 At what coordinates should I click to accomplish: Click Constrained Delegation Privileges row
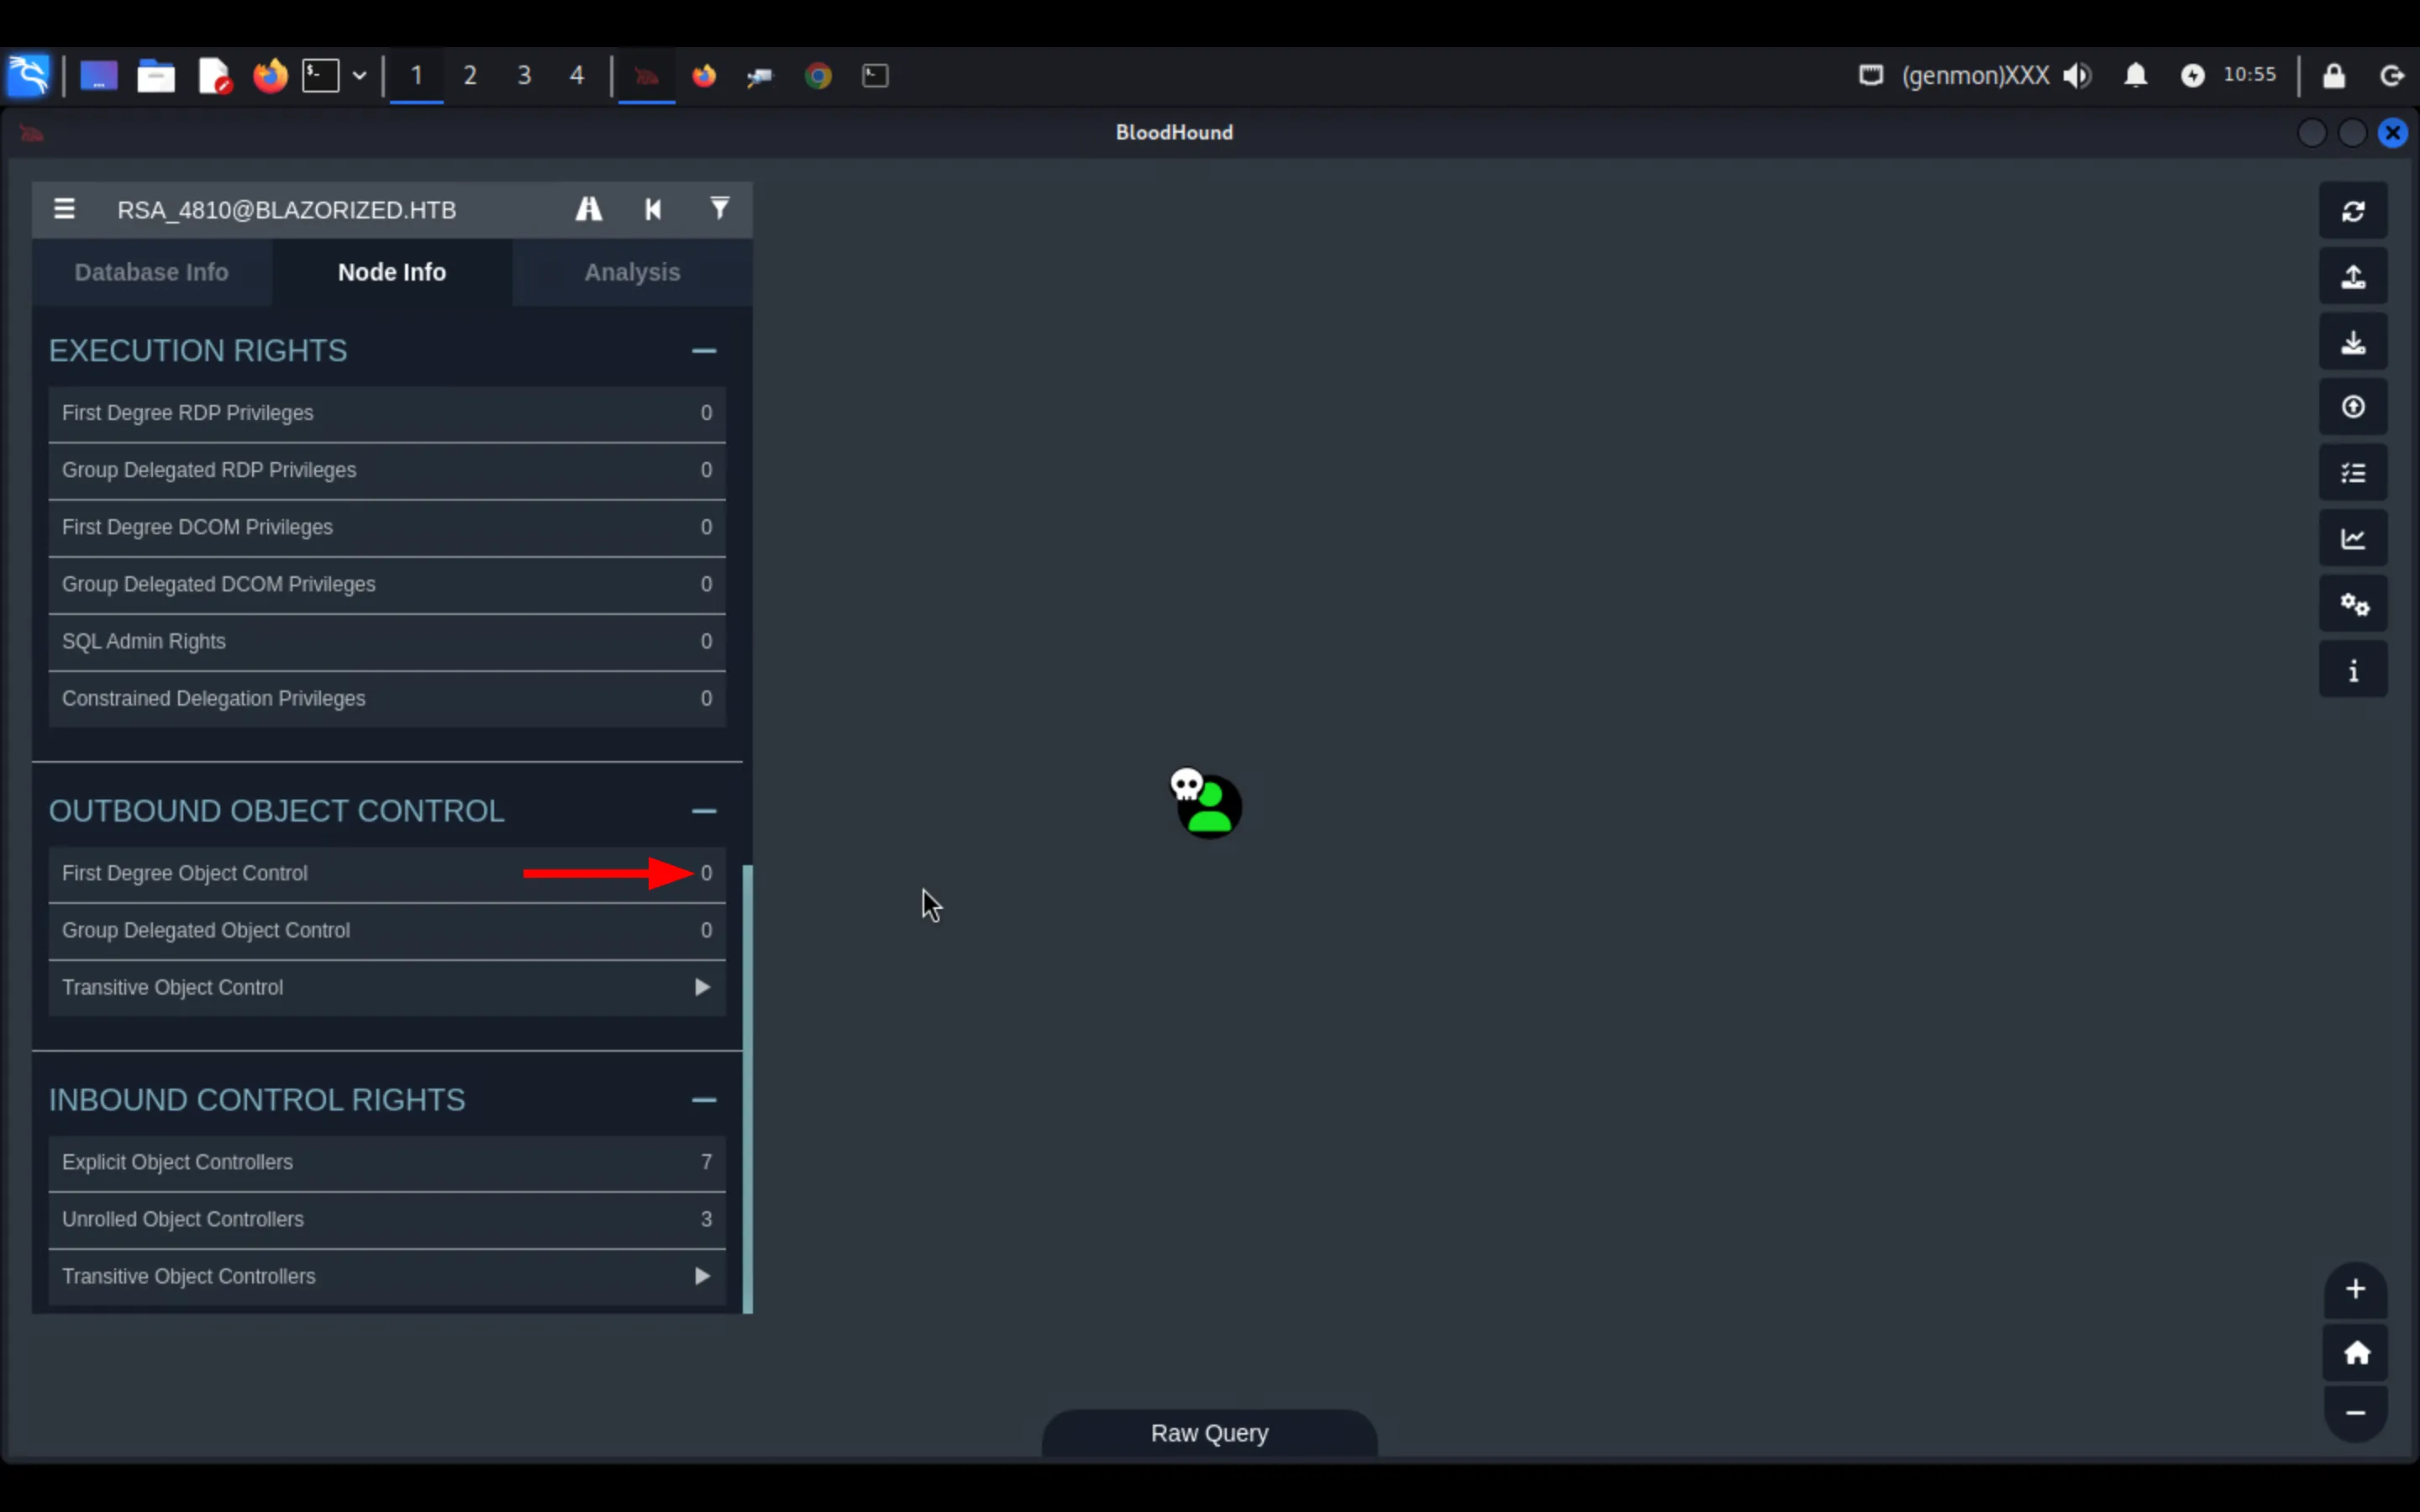pos(387,698)
